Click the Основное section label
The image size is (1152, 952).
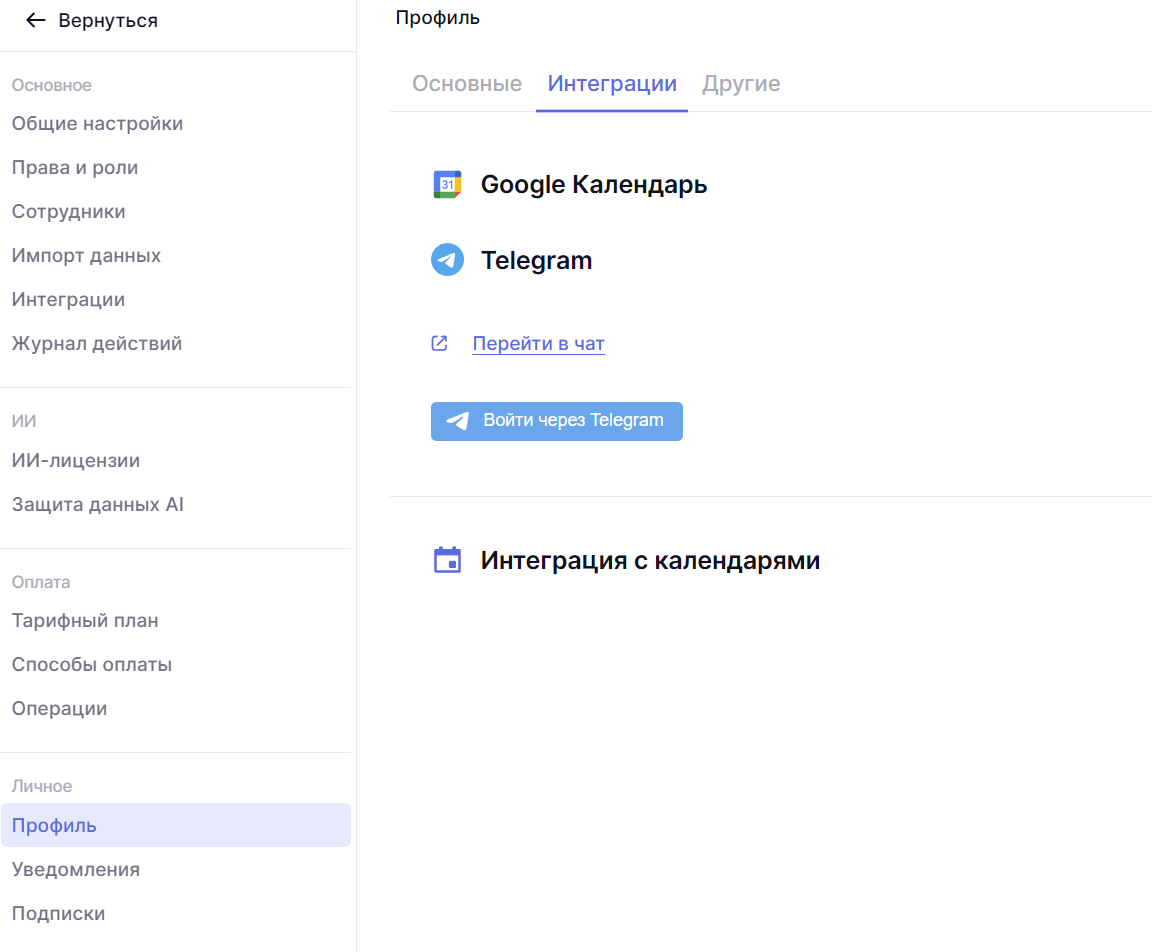(x=51, y=85)
